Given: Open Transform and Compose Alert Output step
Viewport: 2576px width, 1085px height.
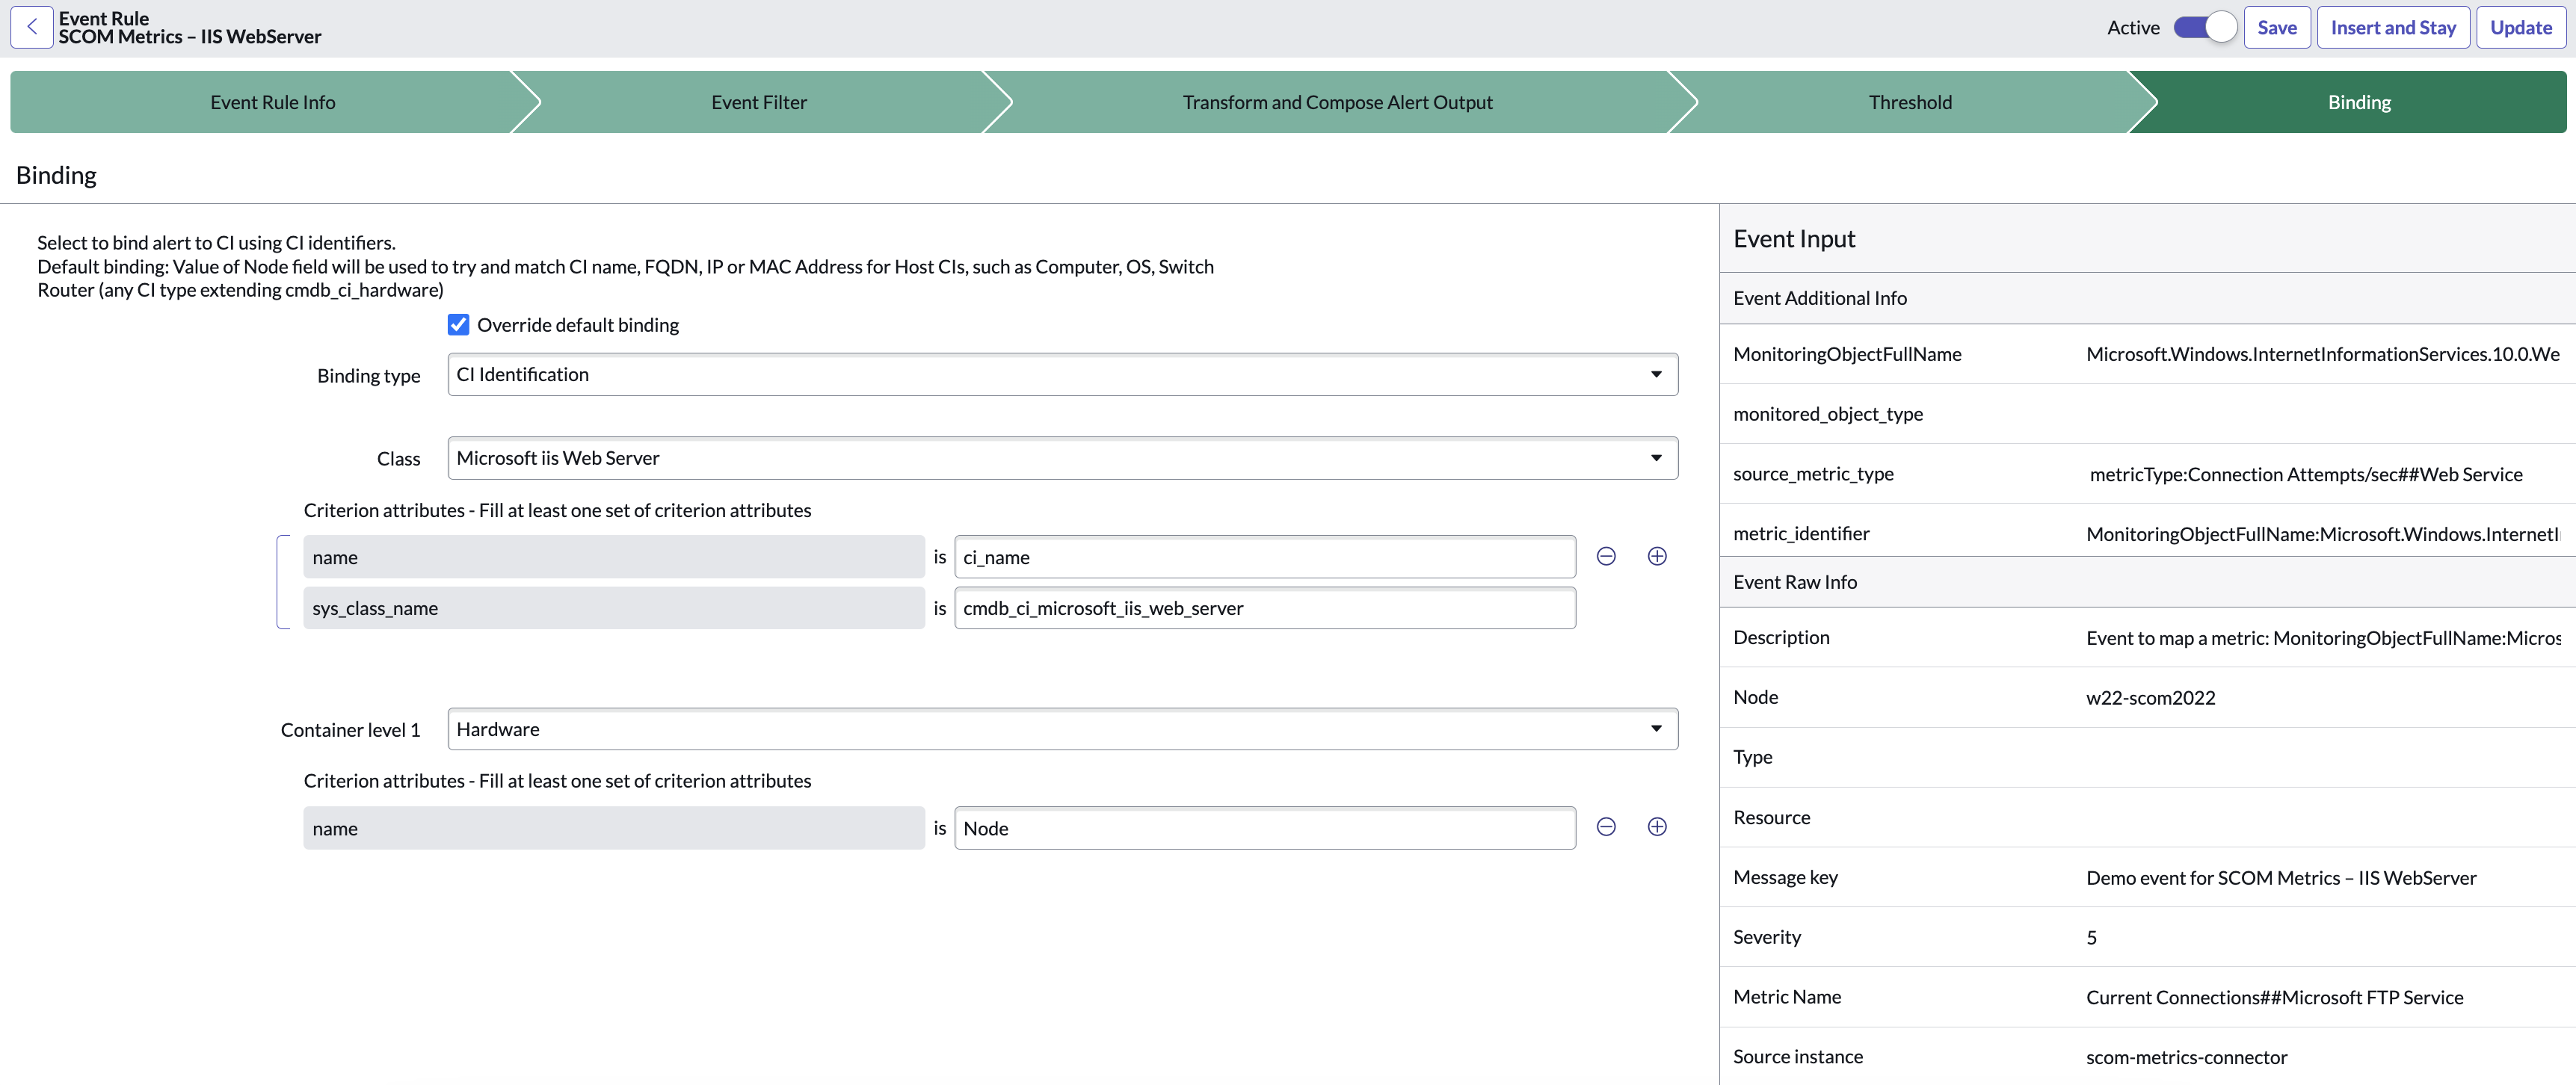Looking at the screenshot, I should pyautogui.click(x=1337, y=102).
